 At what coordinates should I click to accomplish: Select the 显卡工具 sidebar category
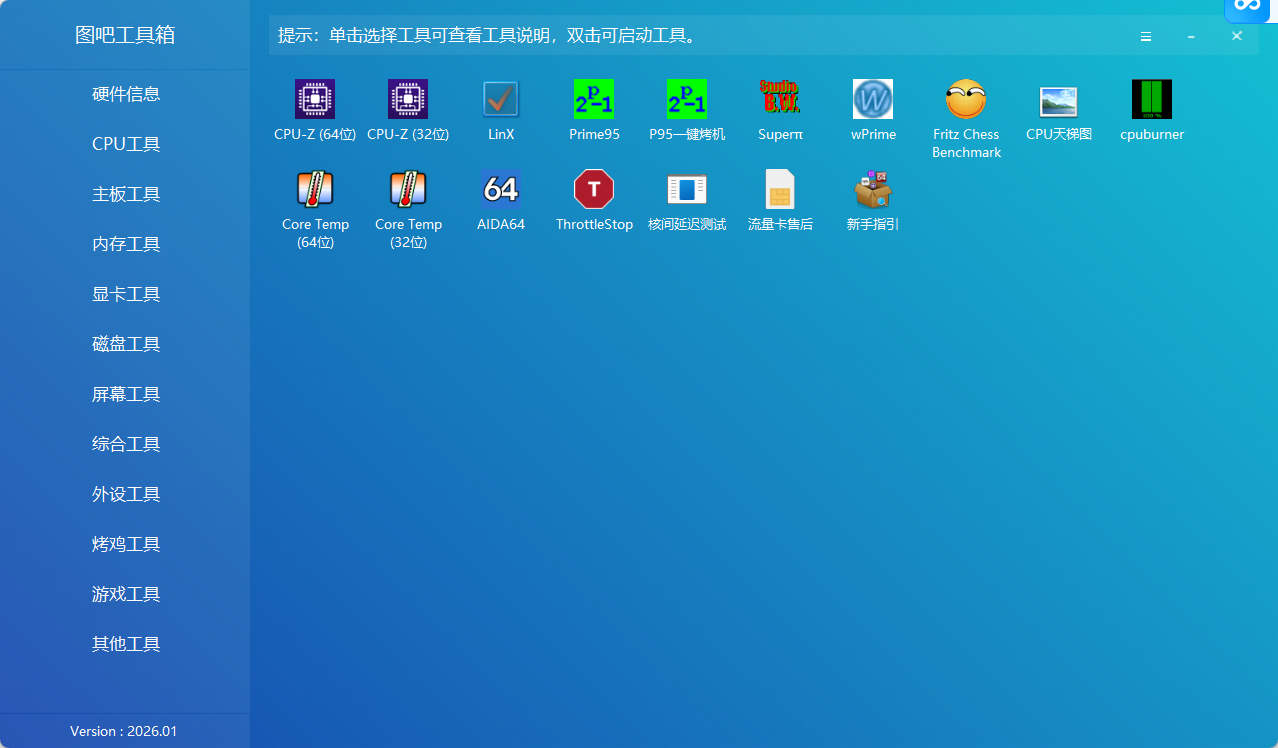click(125, 293)
